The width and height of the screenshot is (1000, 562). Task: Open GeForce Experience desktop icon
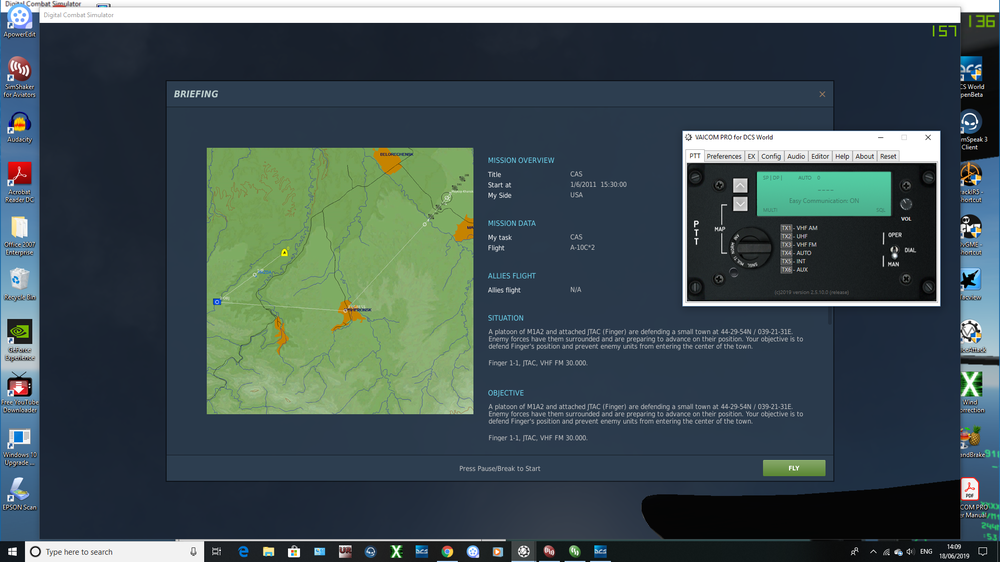click(x=19, y=341)
